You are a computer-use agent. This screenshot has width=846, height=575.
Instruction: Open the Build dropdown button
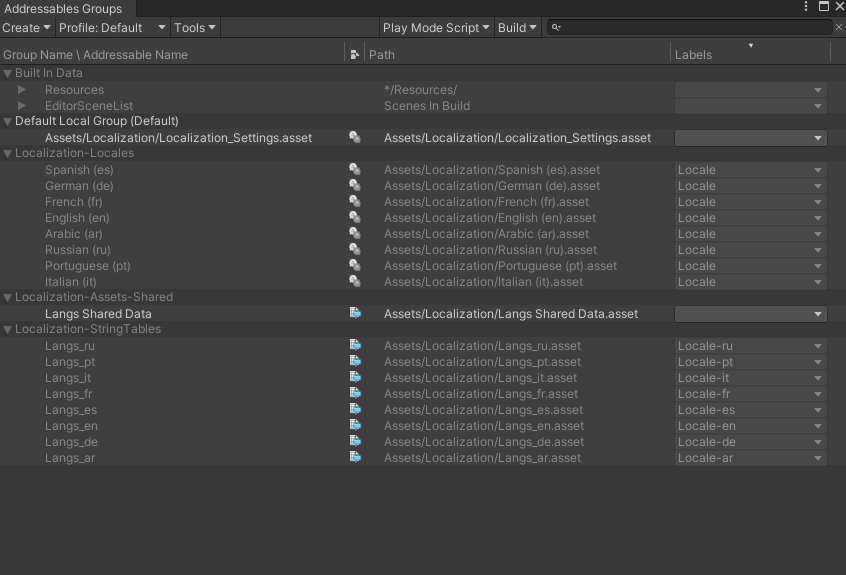click(x=517, y=28)
